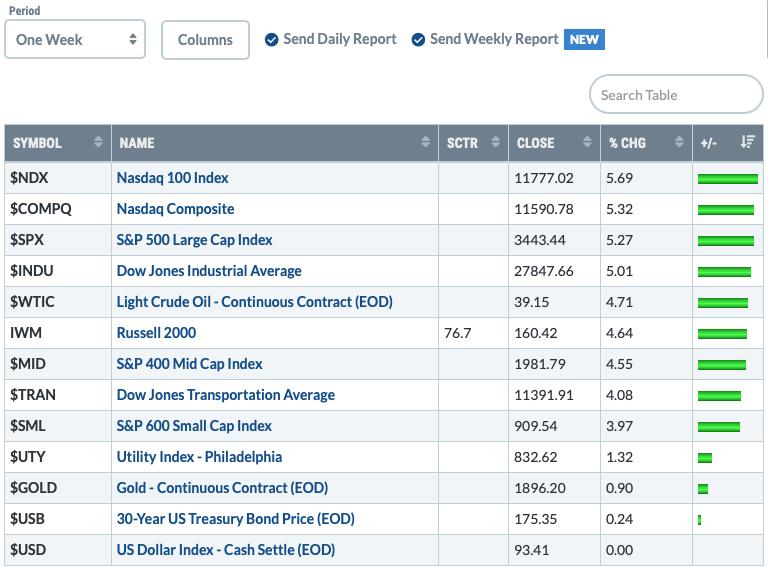Select the IWM symbol cell
Screen dimensions: 768x570
point(58,333)
